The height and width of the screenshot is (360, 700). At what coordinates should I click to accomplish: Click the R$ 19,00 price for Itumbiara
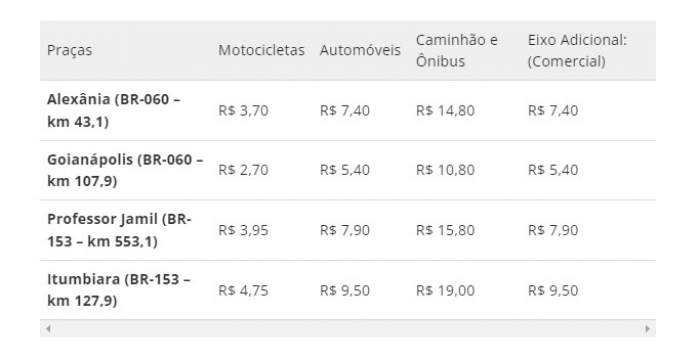pos(445,290)
